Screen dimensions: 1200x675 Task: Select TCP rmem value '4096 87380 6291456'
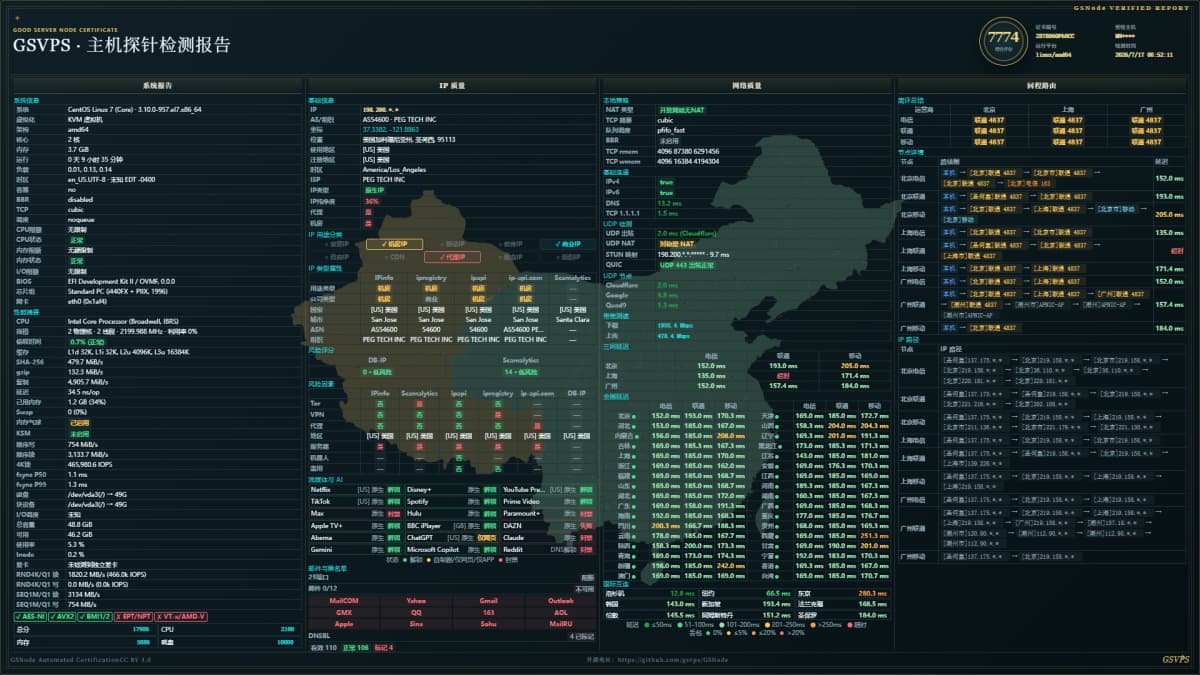tap(688, 150)
